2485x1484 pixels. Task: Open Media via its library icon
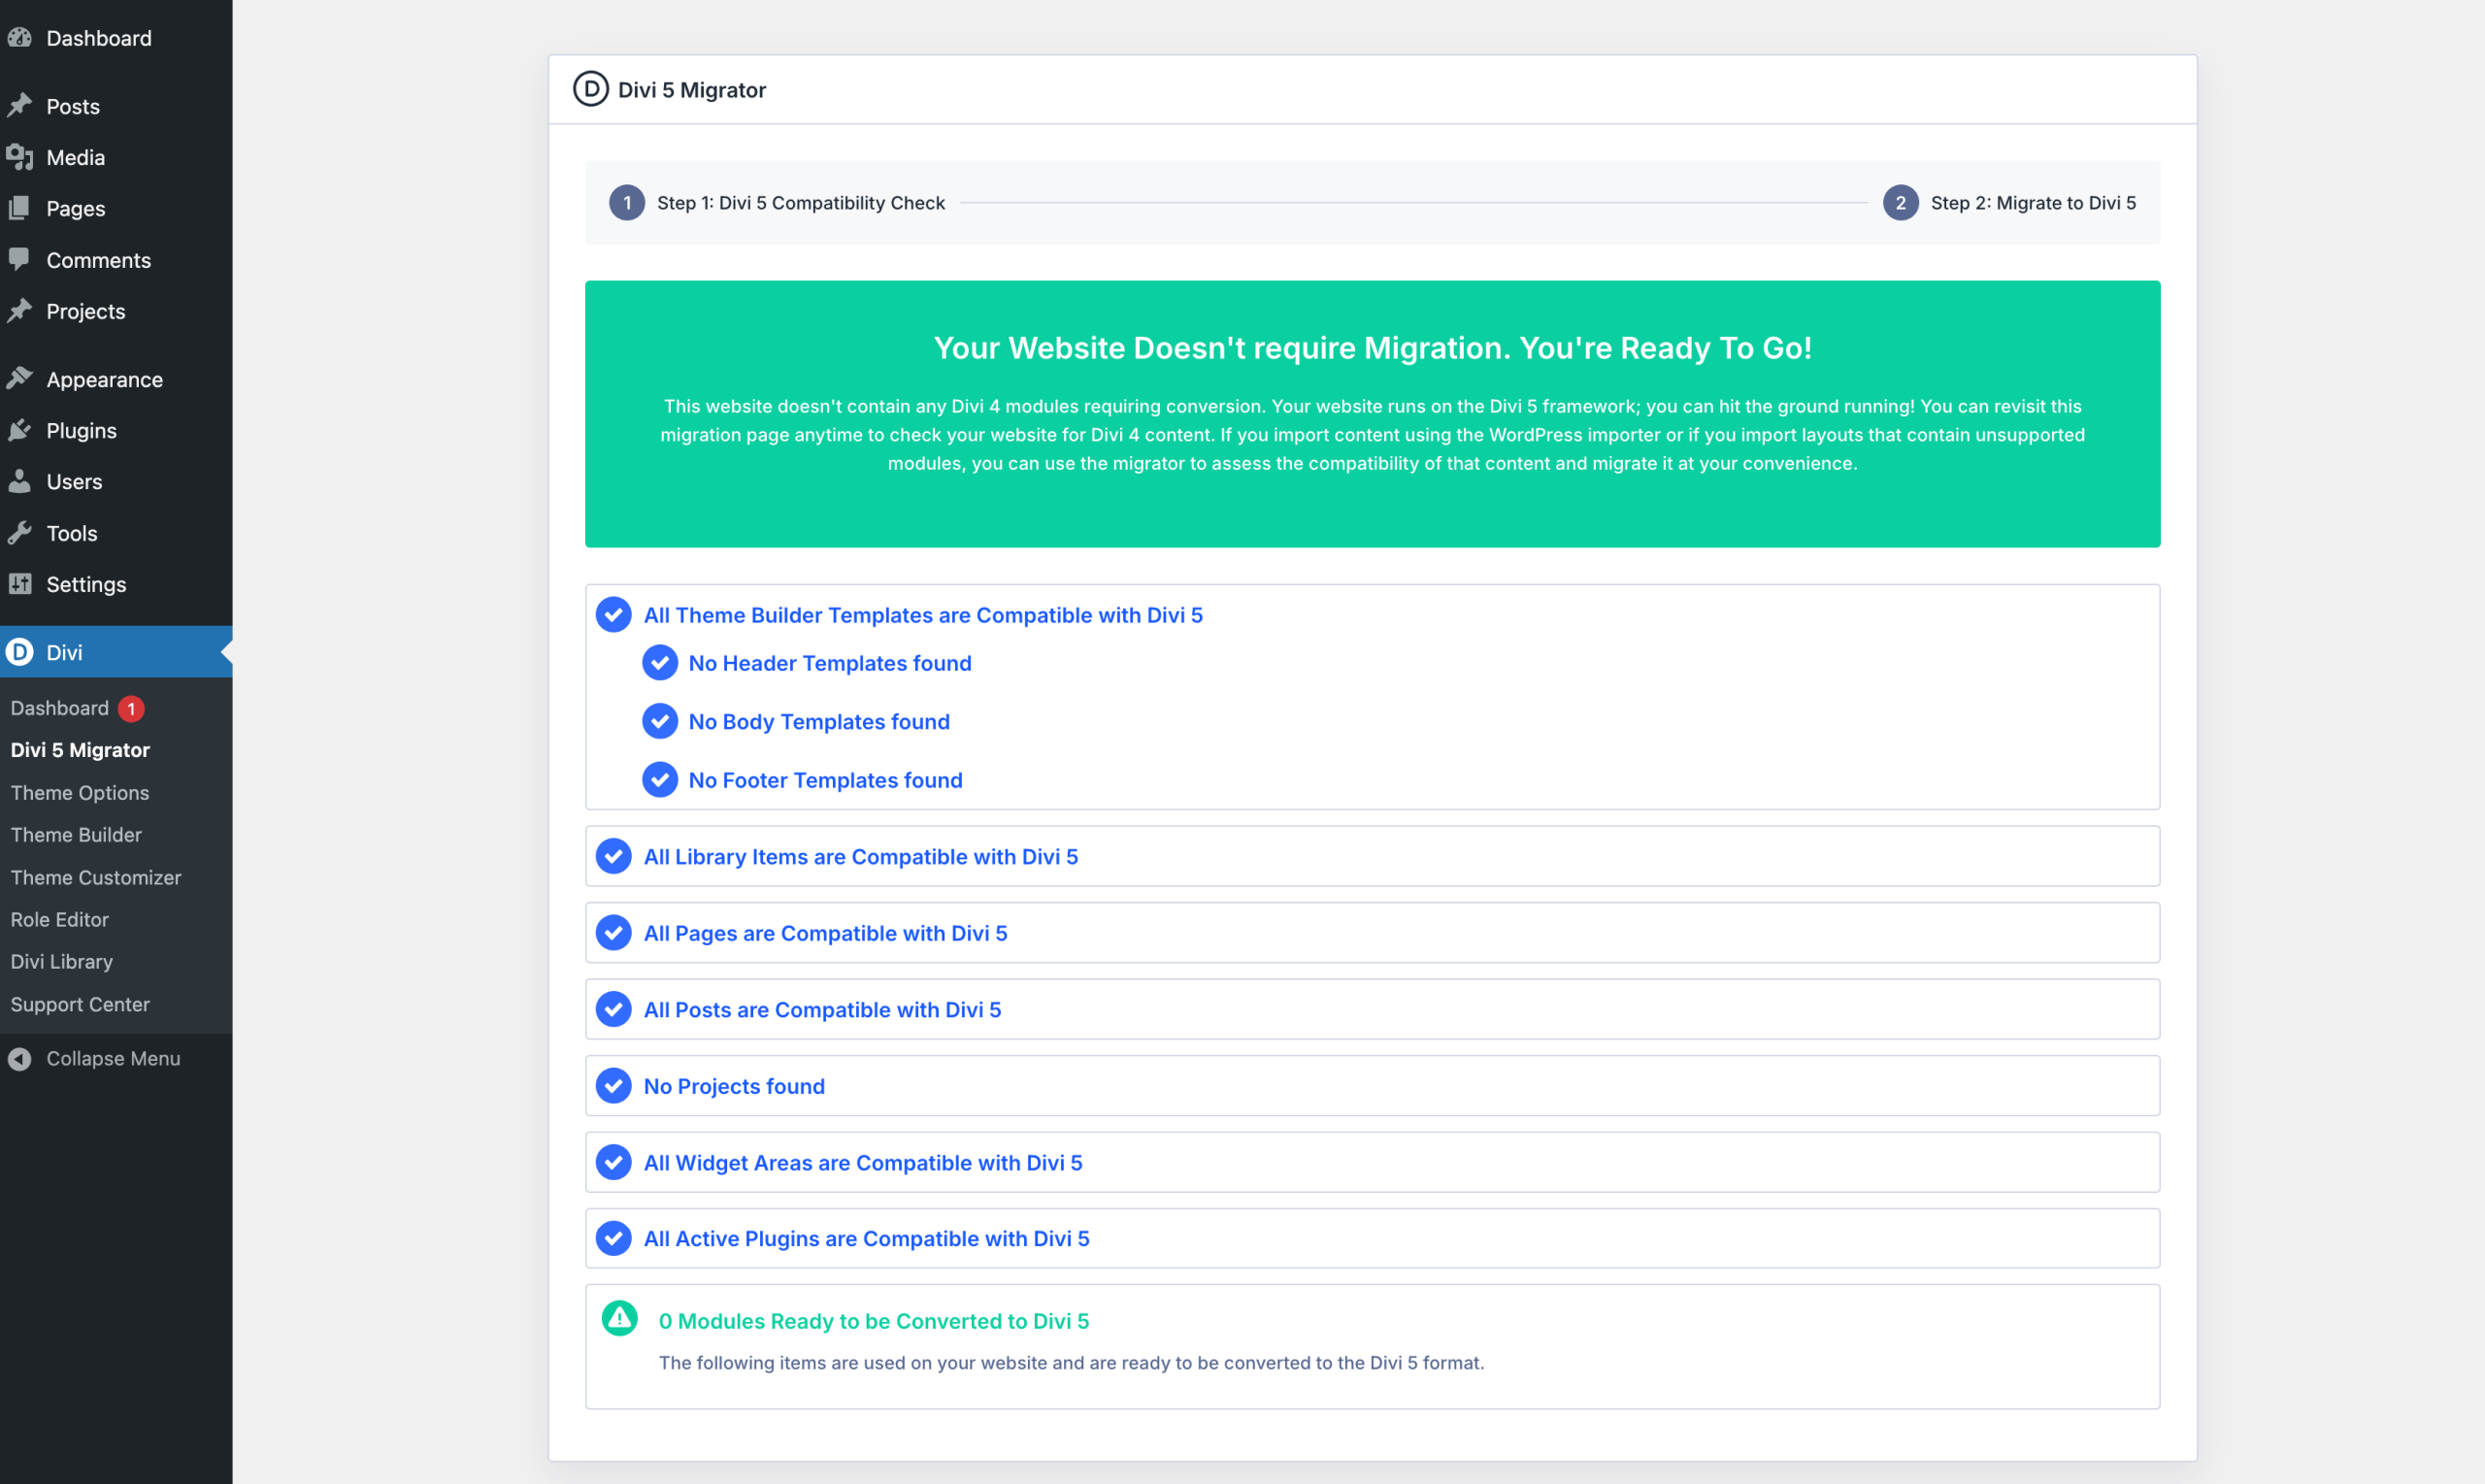[21, 157]
